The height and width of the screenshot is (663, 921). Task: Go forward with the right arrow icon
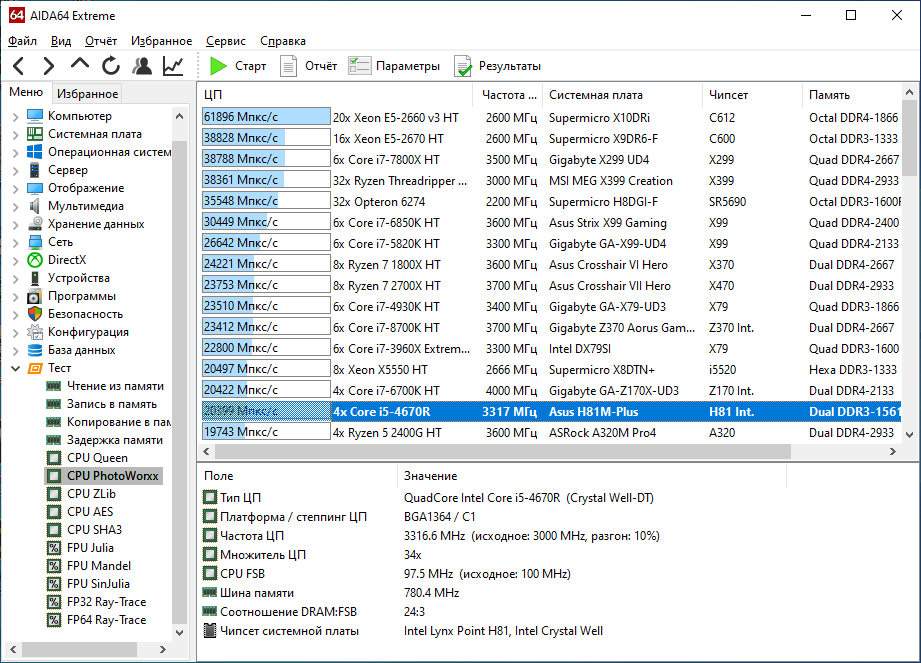tap(49, 66)
